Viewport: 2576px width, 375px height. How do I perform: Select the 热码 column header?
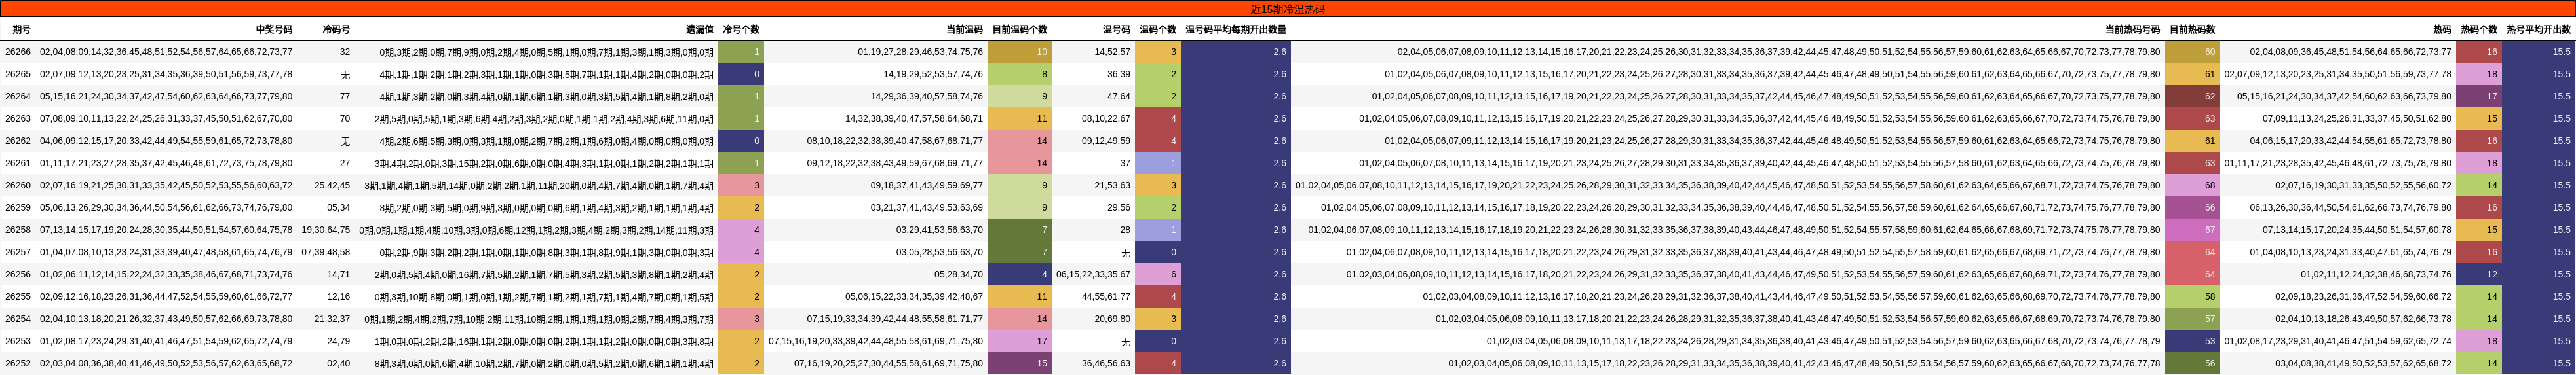pos(2442,30)
